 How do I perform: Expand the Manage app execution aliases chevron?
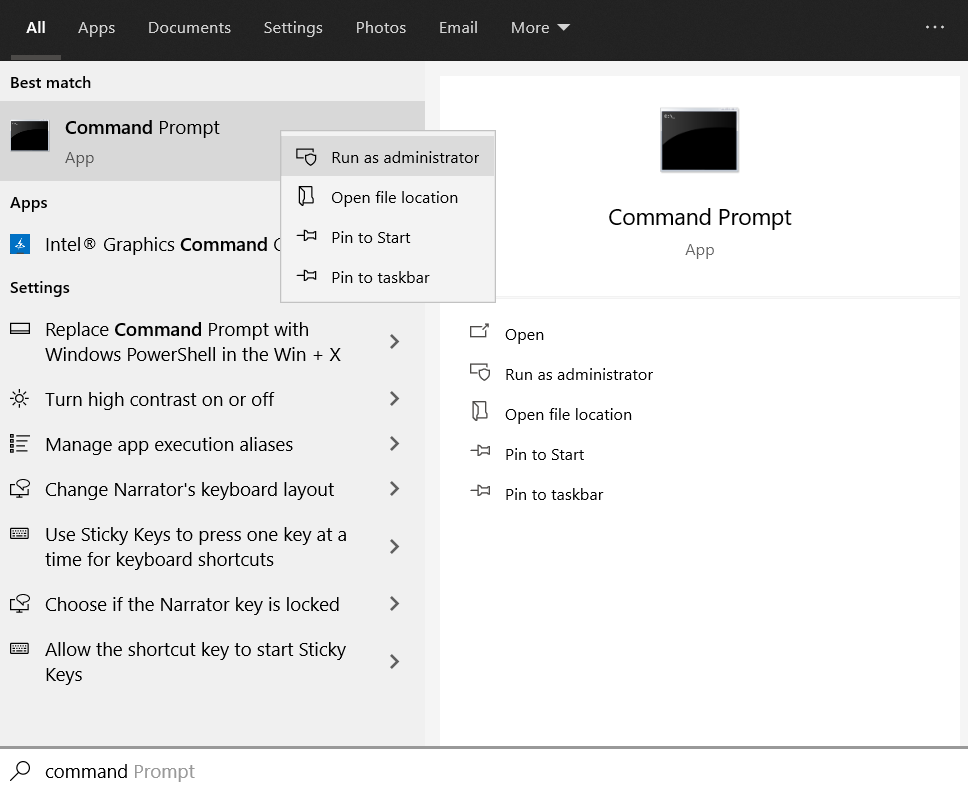point(394,444)
